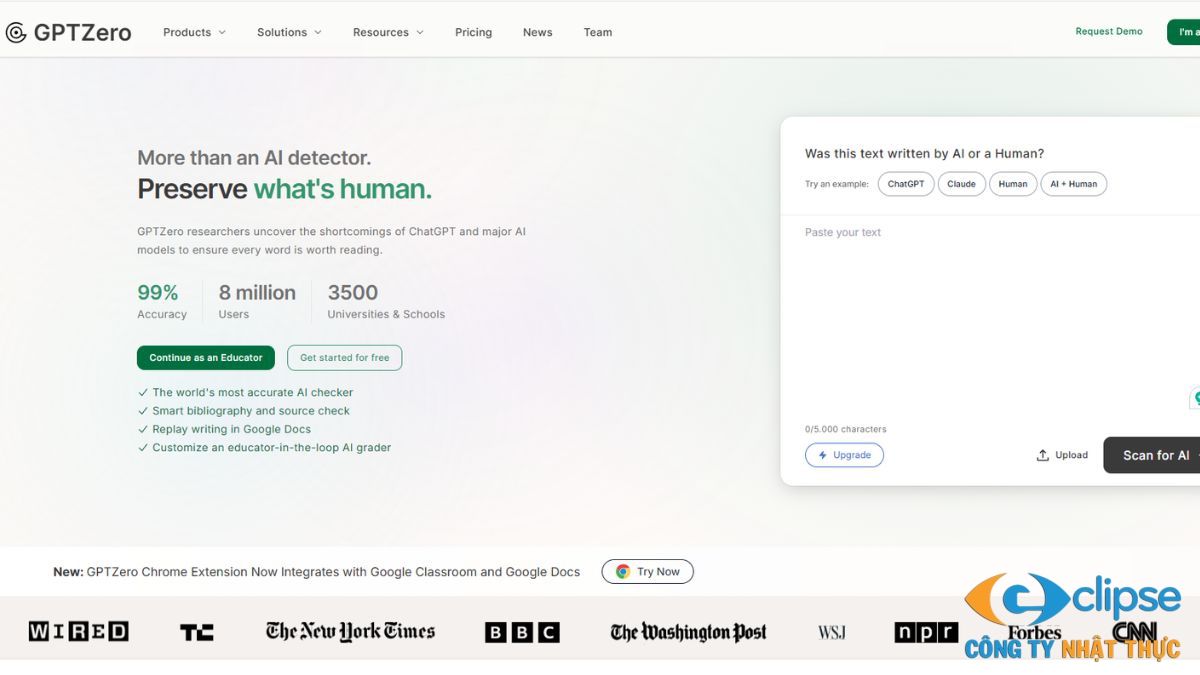
Task: Select the AI + Human example
Action: coord(1074,184)
